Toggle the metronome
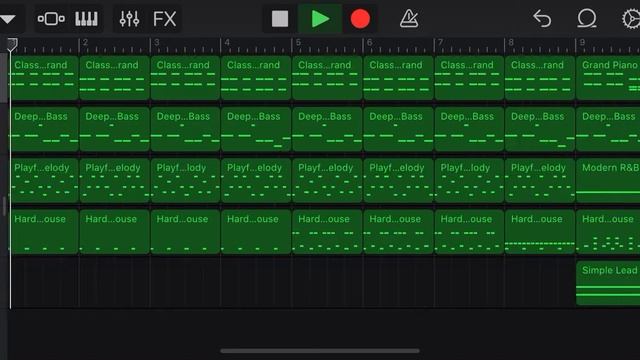The width and height of the screenshot is (640, 360). [409, 19]
